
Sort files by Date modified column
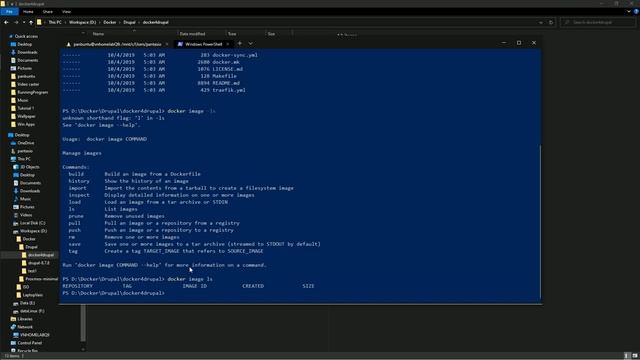point(192,34)
